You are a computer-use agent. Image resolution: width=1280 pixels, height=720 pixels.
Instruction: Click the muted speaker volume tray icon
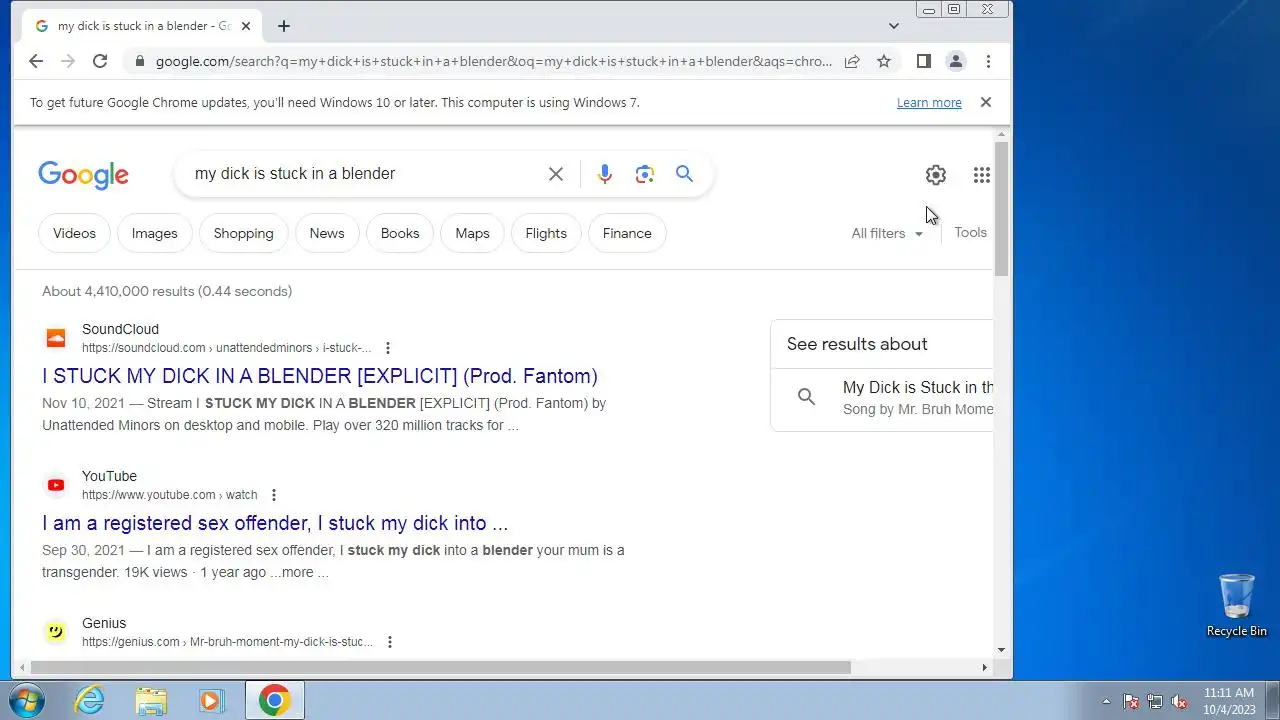point(1180,701)
